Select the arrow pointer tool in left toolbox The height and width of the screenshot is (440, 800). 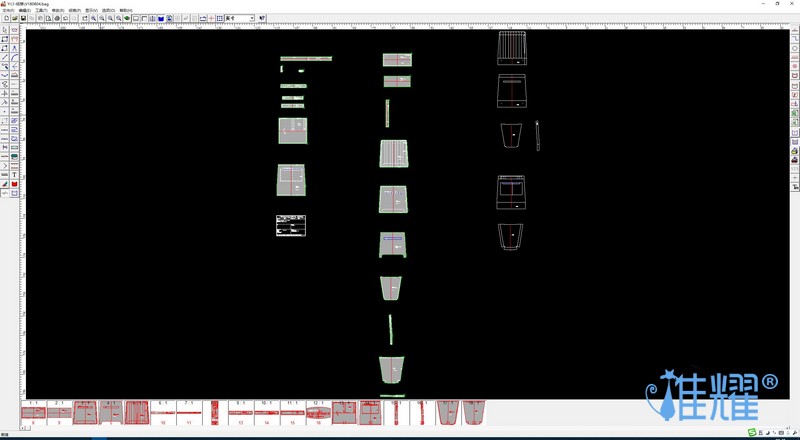point(5,30)
